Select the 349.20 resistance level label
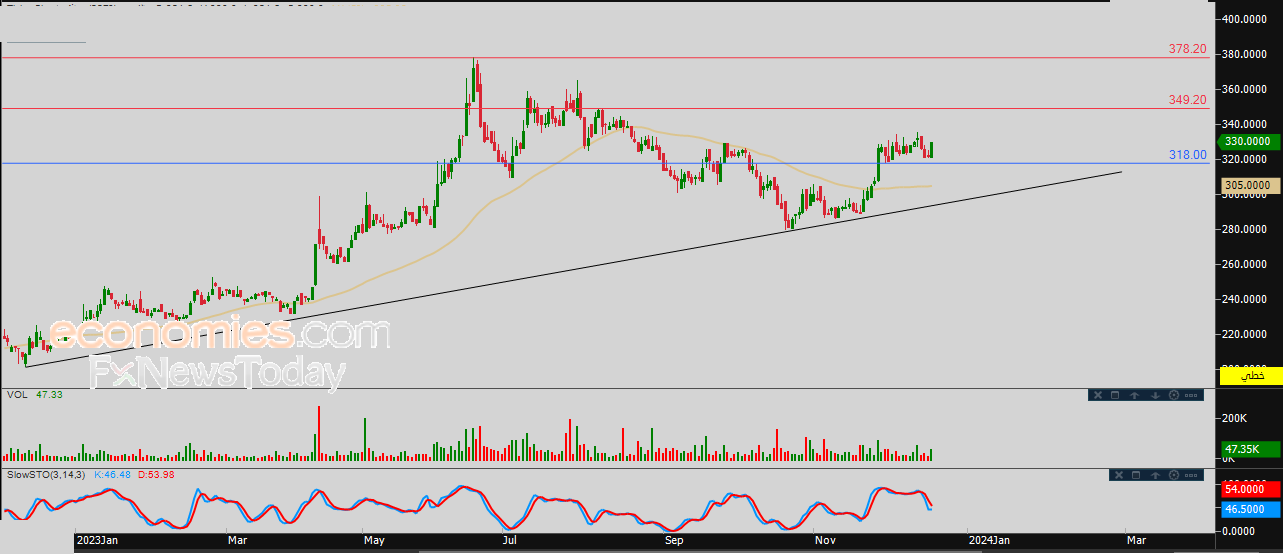The height and width of the screenshot is (554, 1283). click(x=1188, y=100)
